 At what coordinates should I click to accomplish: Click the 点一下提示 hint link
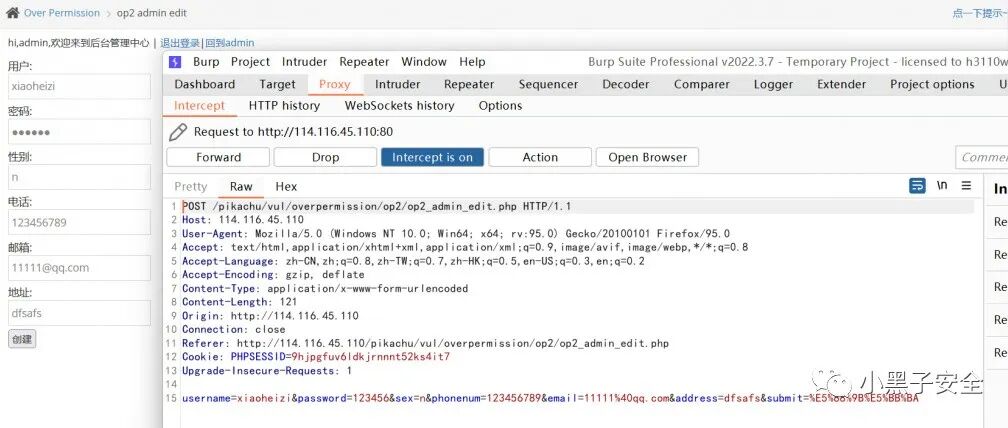[980, 13]
